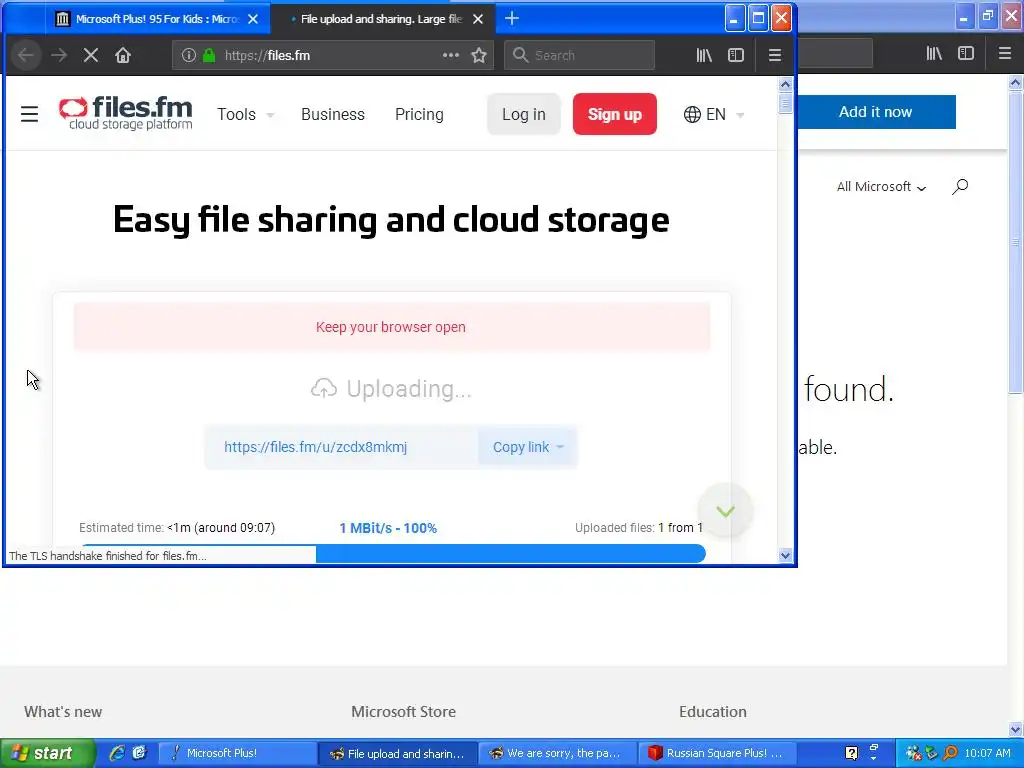Viewport: 1024px width, 768px height.
Task: Launch Internet Explorer from quick launch
Action: (117, 753)
